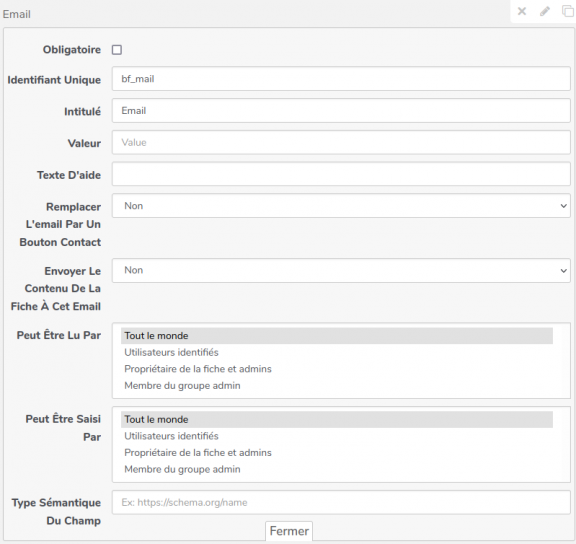This screenshot has width=576, height=544.
Task: Select Utilisateurs identifiés in Peut Être Saisi Par
Action: tap(336, 436)
